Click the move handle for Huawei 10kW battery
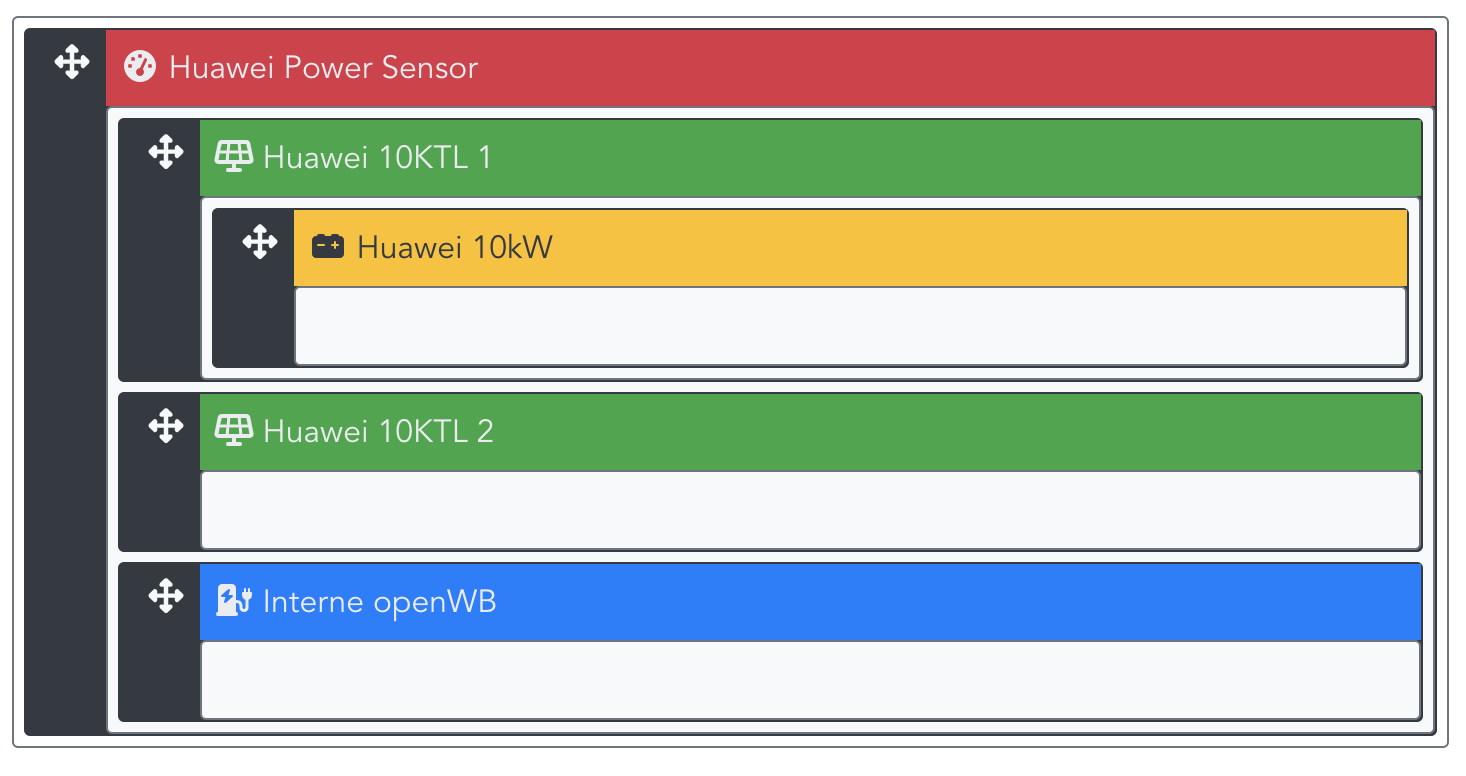The width and height of the screenshot is (1466, 776). 259,242
